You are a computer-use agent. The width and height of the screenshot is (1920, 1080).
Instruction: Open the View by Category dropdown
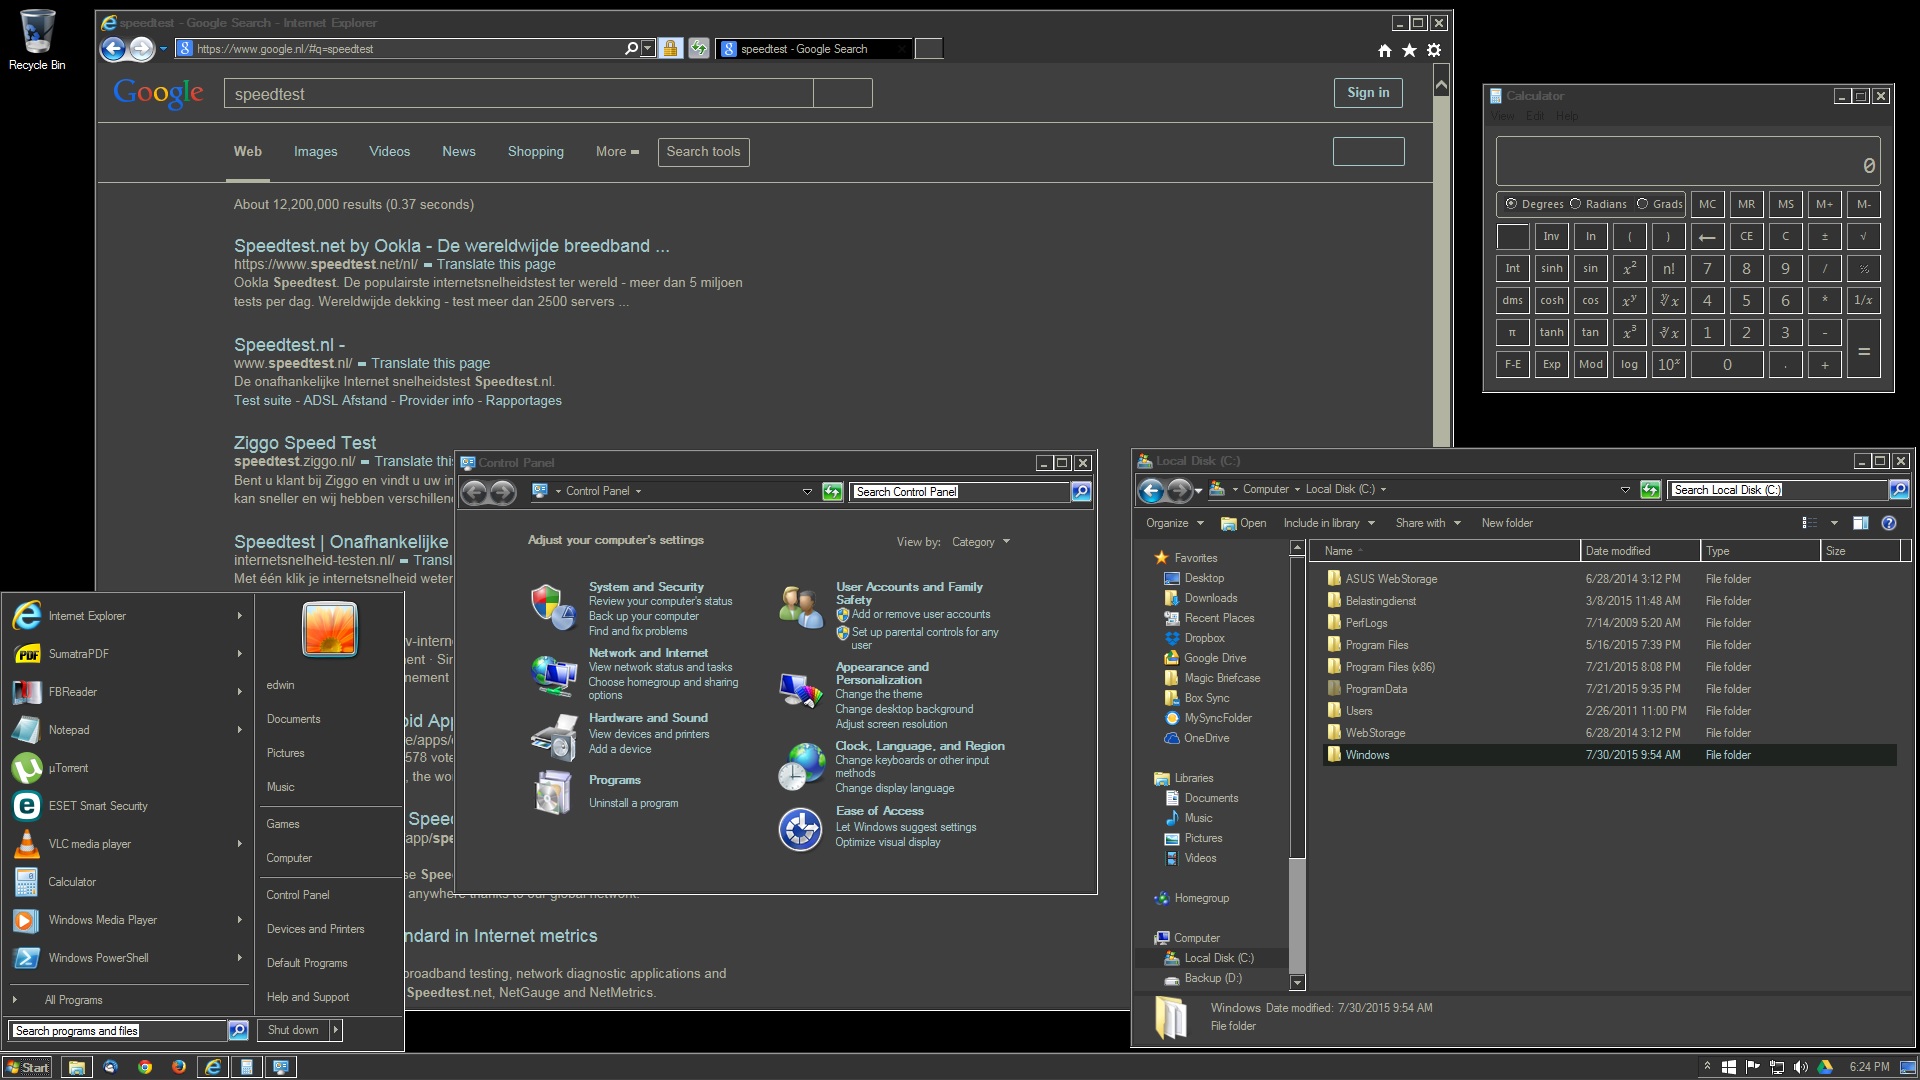(981, 541)
